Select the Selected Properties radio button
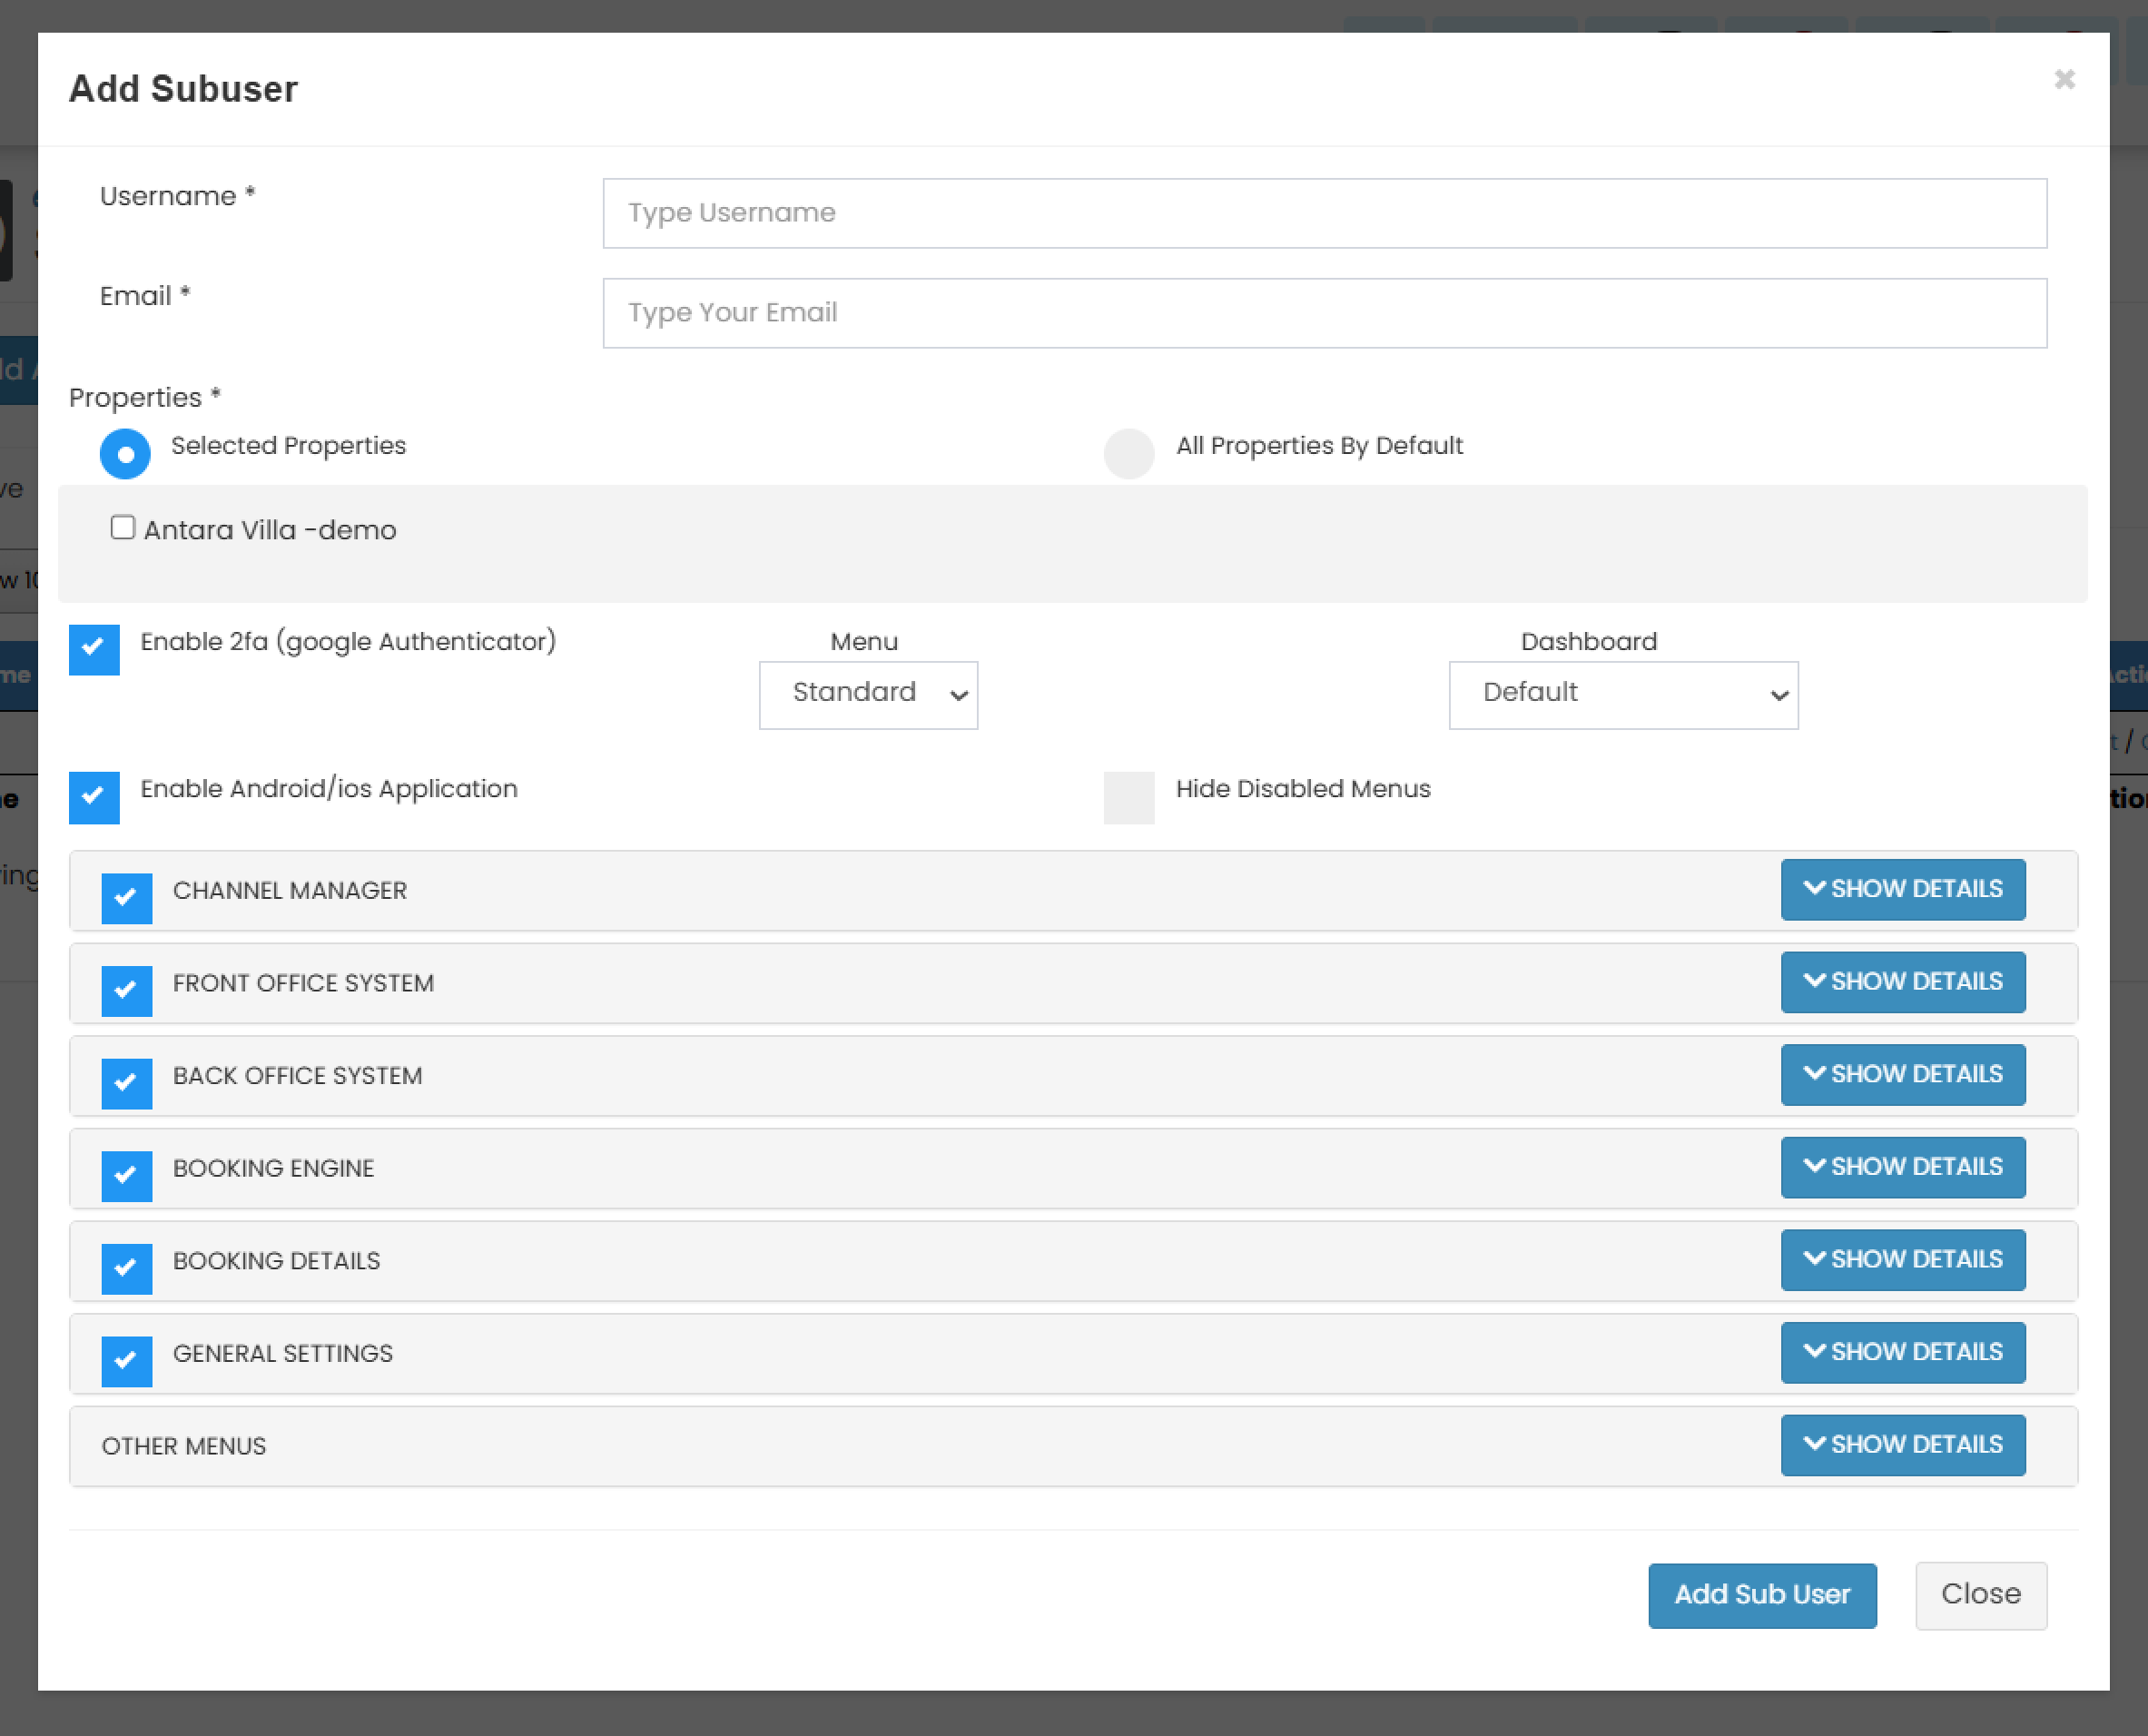This screenshot has height=1736, width=2148. [x=125, y=454]
